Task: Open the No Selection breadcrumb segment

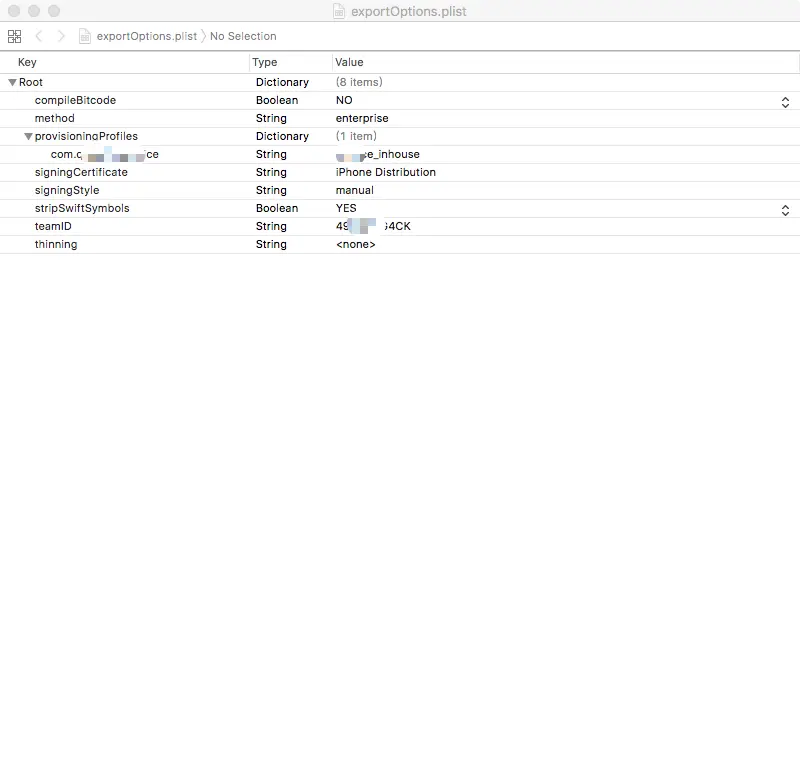Action: [x=243, y=36]
